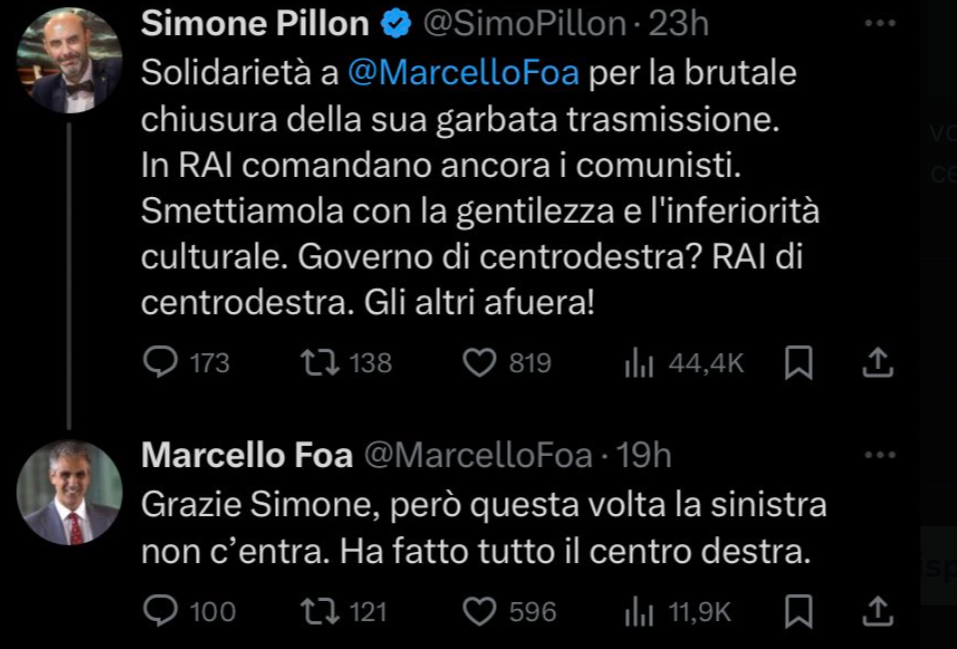The width and height of the screenshot is (957, 649).
Task: Retweet Marcello Foa's reply
Action: tap(323, 610)
